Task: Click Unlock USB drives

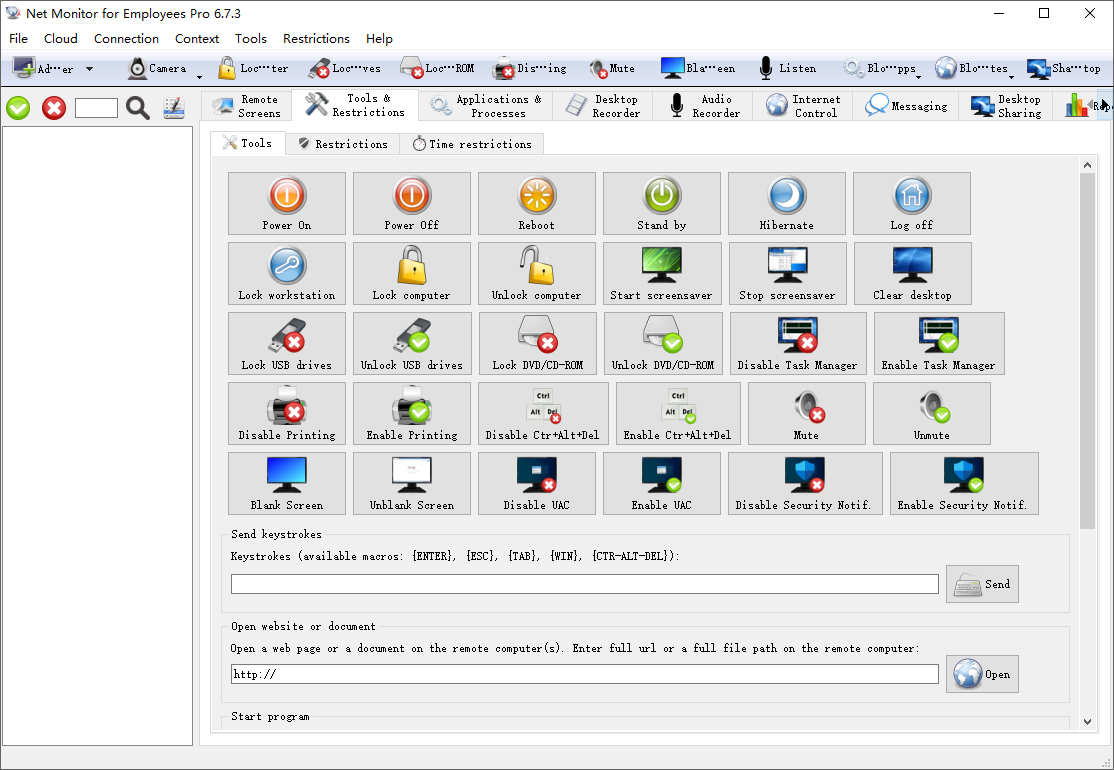Action: click(x=412, y=343)
